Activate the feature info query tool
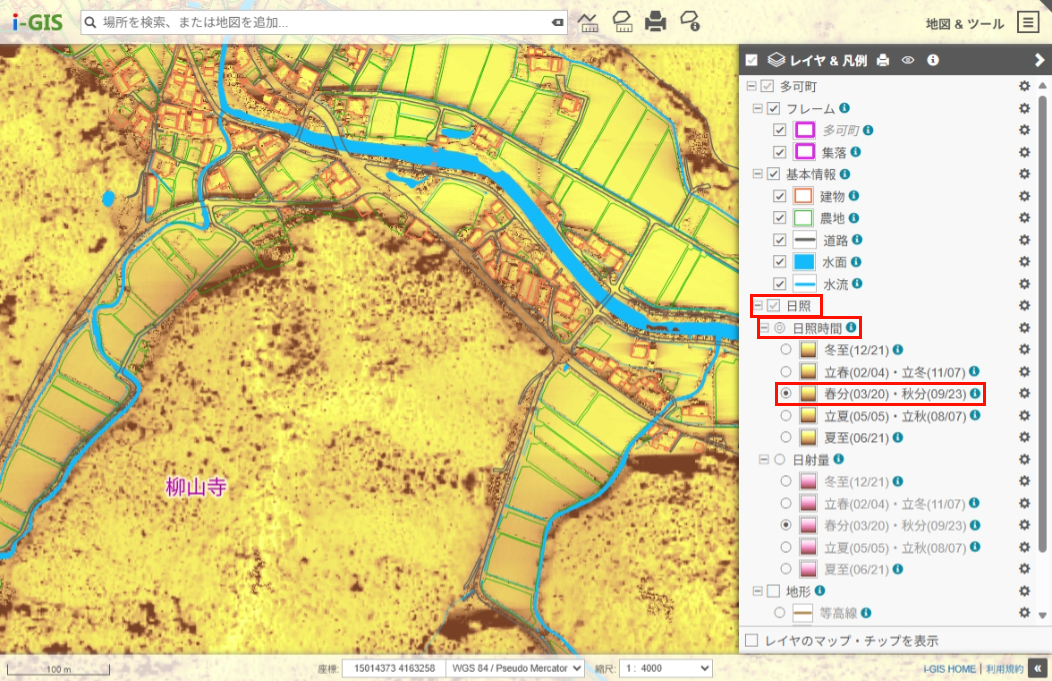Image resolution: width=1052 pixels, height=681 pixels. (x=690, y=21)
